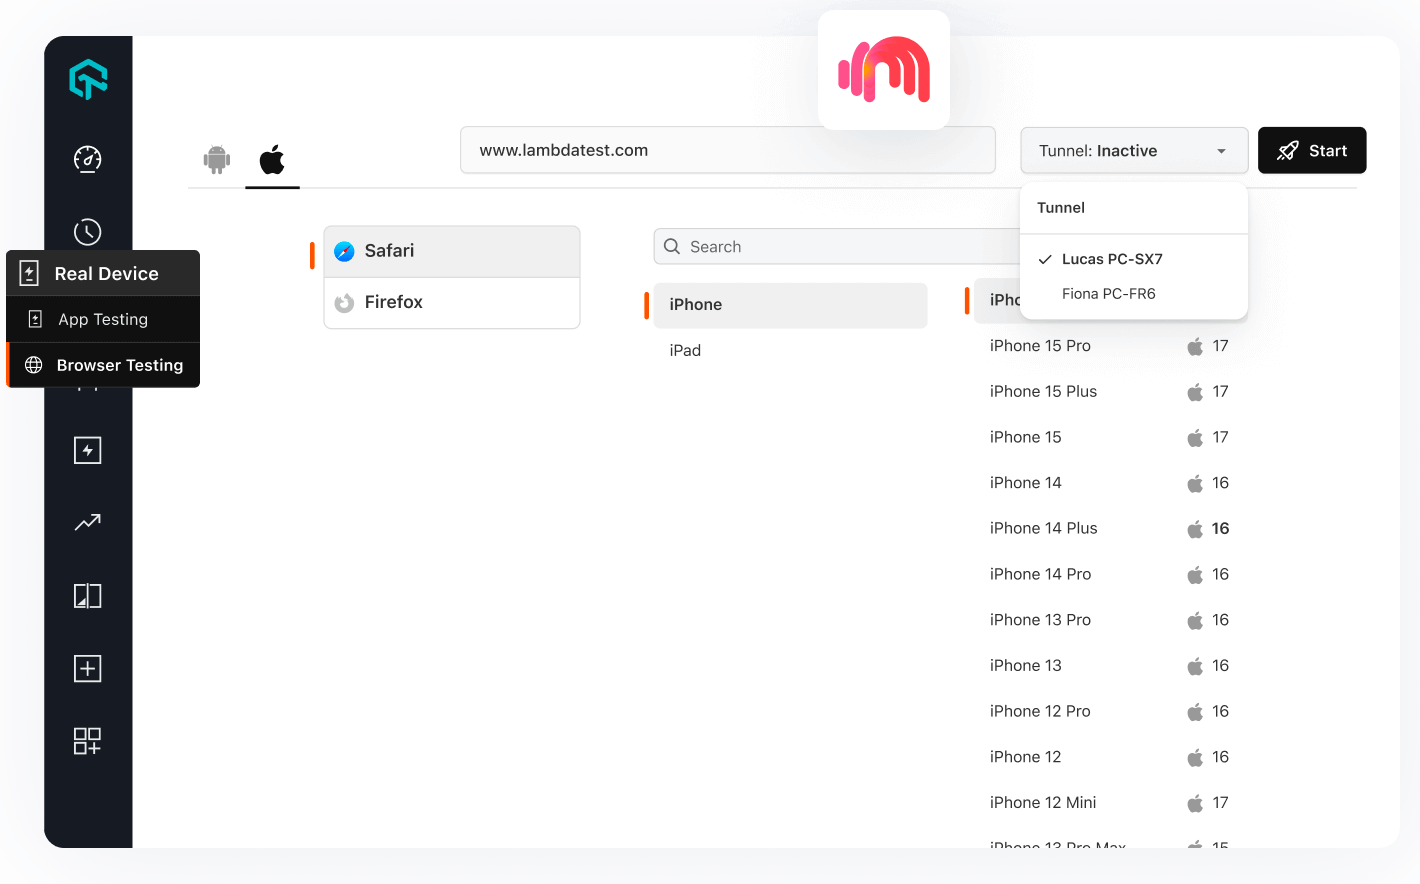Click the new session plus icon

pyautogui.click(x=87, y=667)
